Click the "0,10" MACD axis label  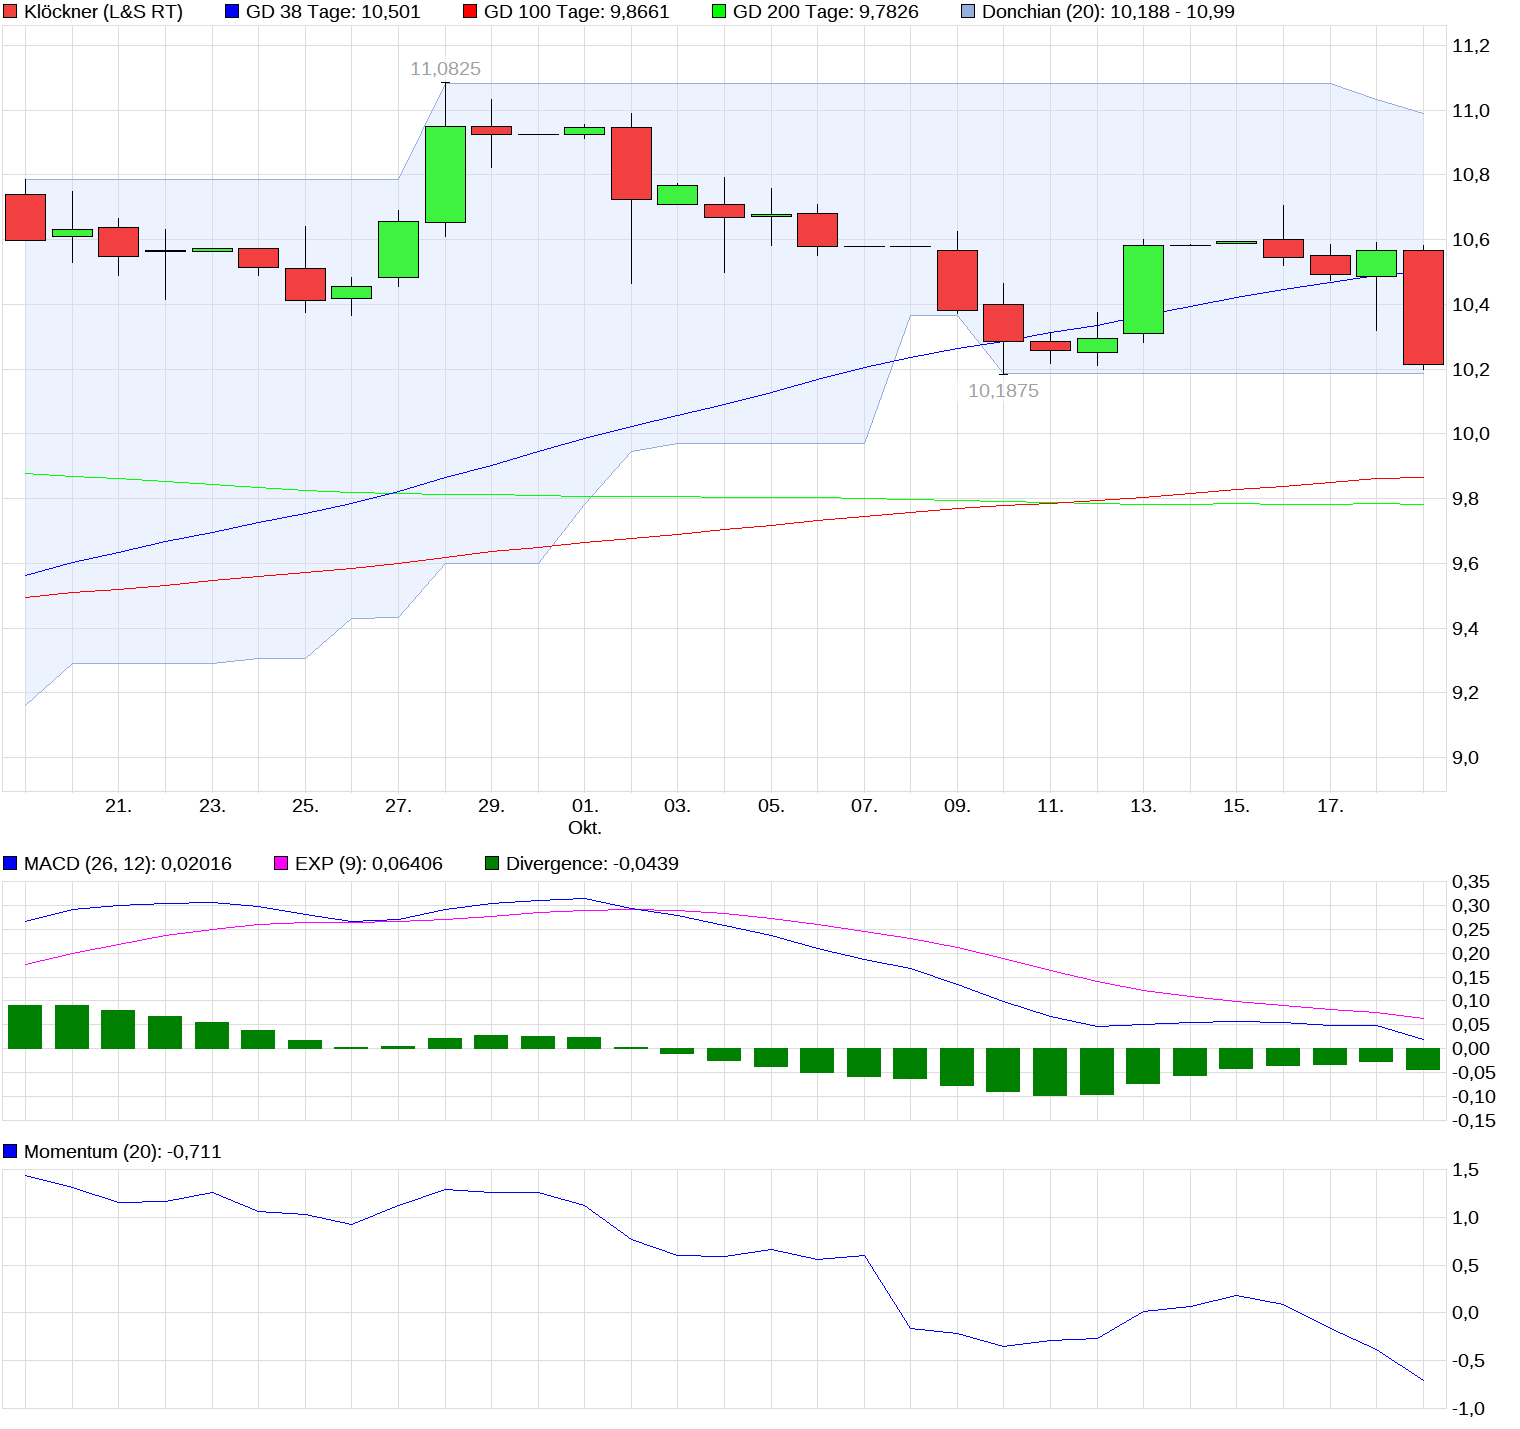coord(1470,1001)
